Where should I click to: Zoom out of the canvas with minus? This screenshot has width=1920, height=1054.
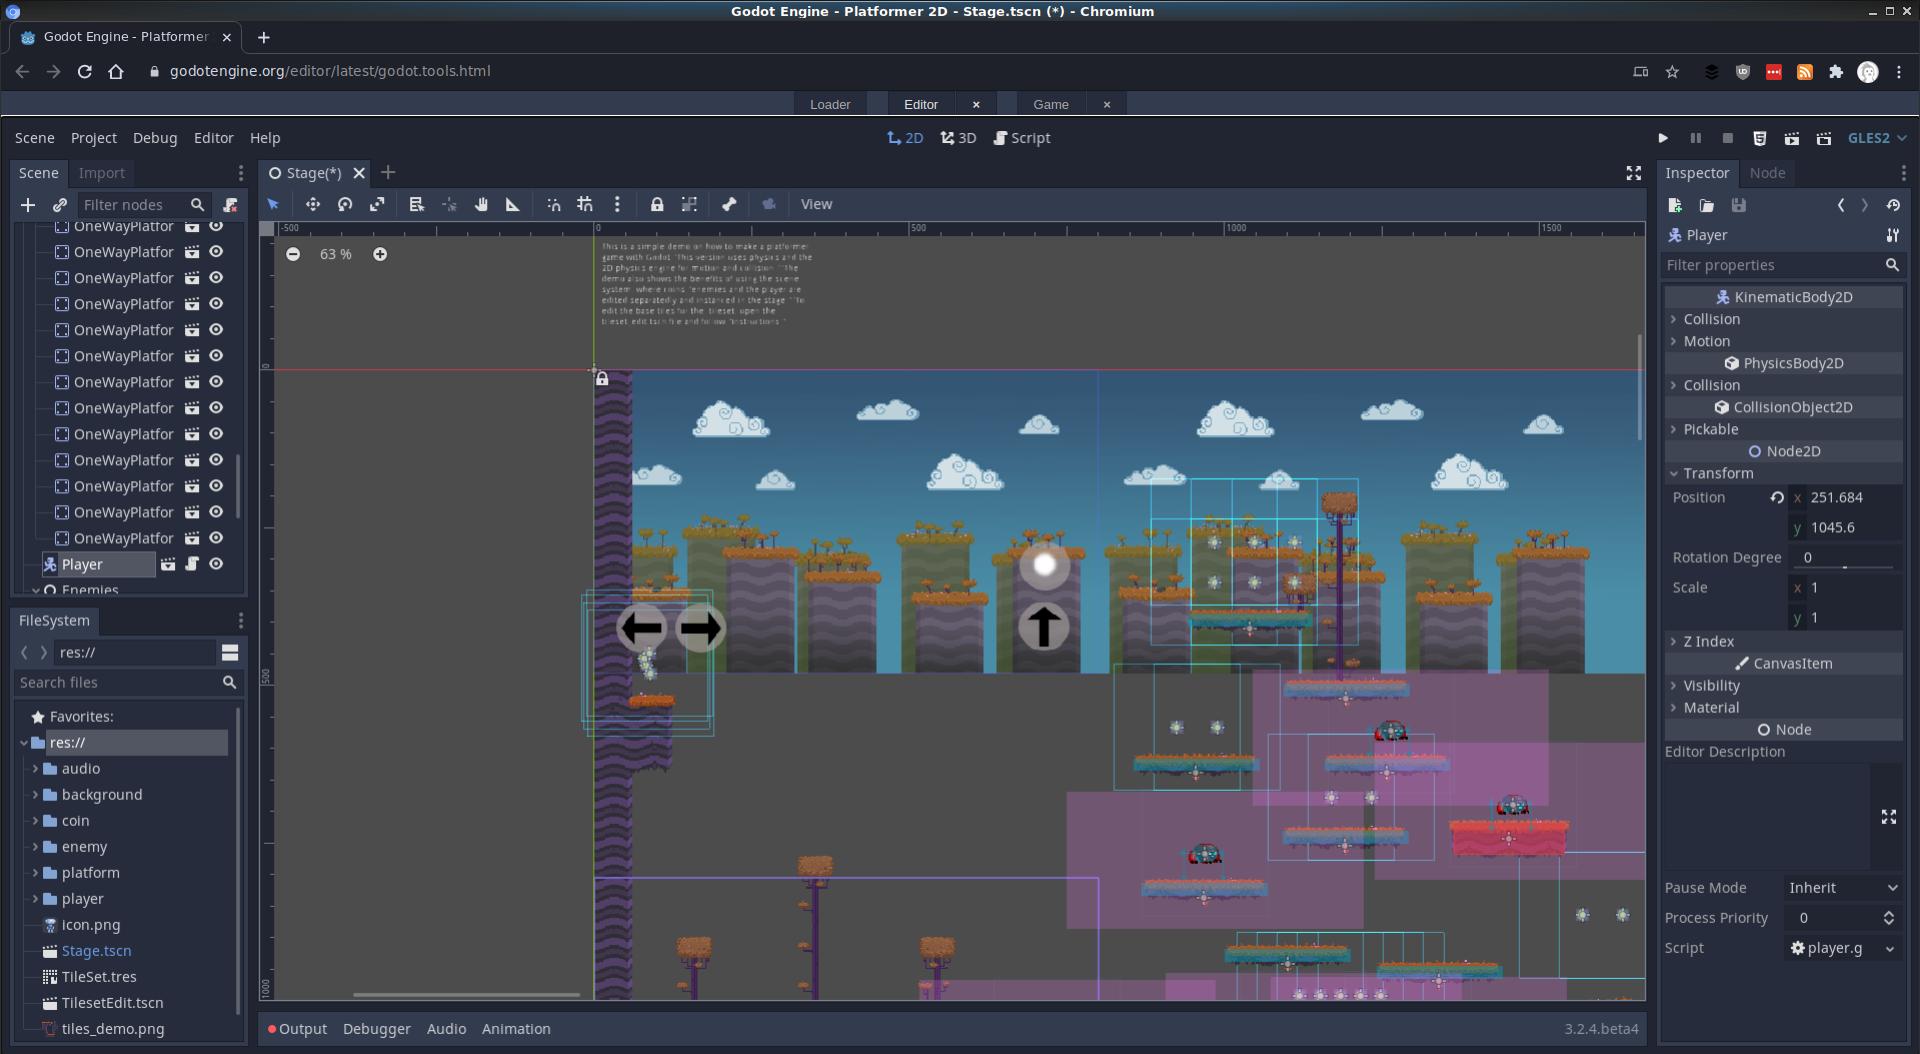point(293,254)
